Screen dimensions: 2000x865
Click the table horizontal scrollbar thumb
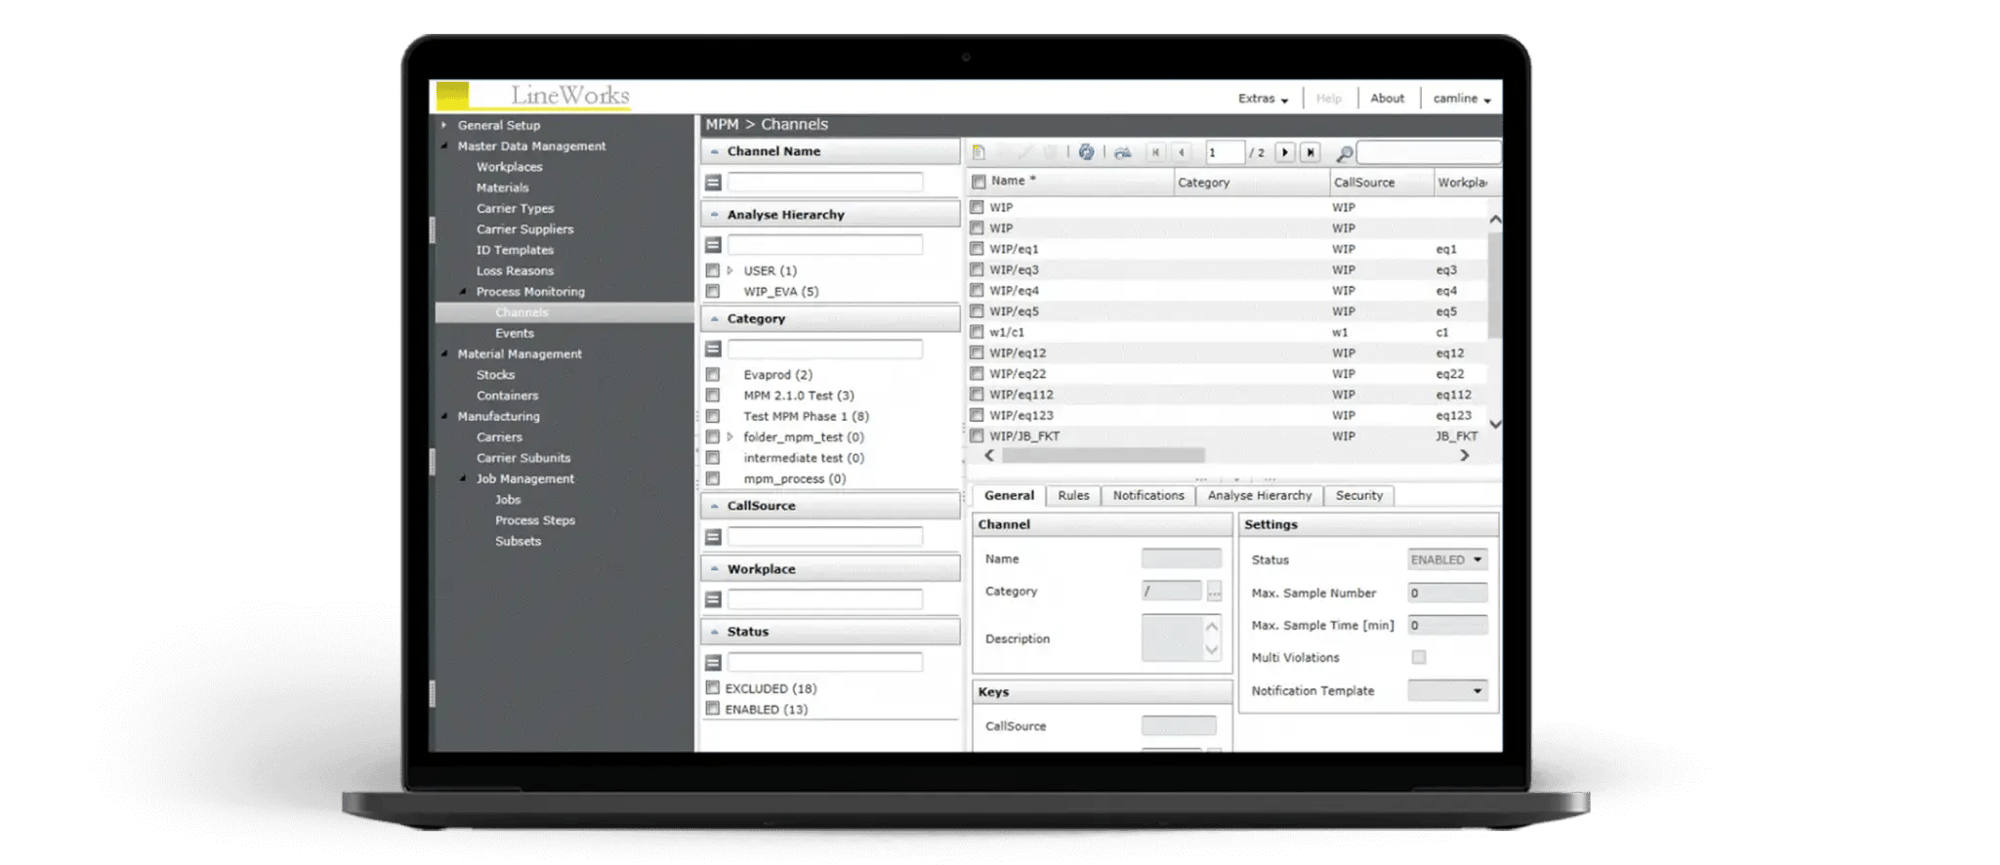click(x=1103, y=455)
